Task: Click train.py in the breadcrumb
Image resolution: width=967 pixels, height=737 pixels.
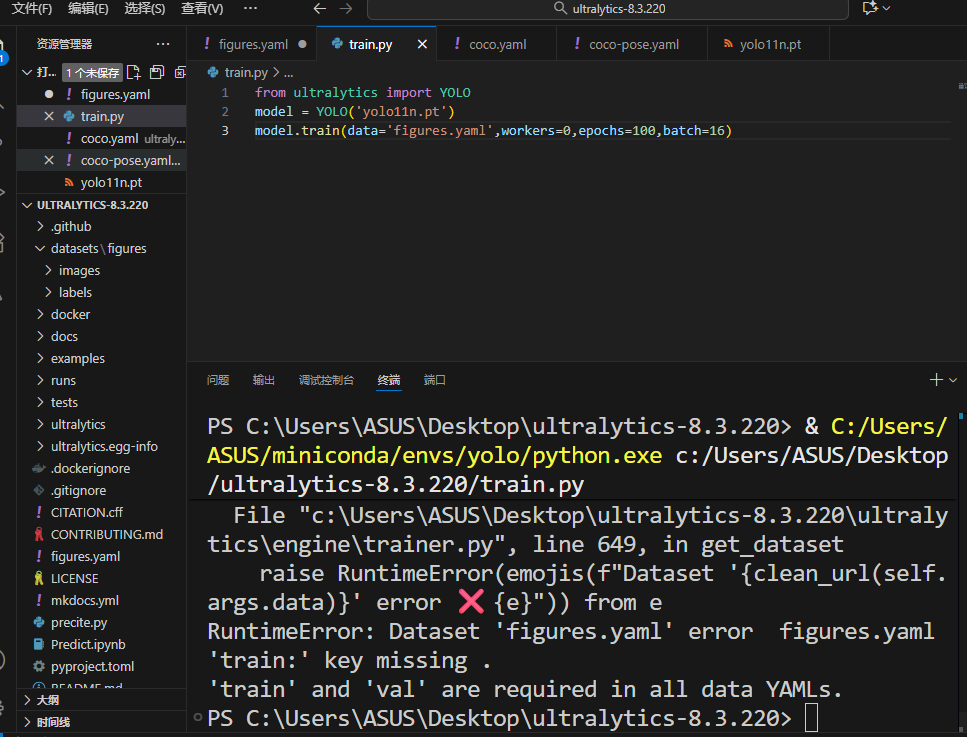Action: coord(246,73)
